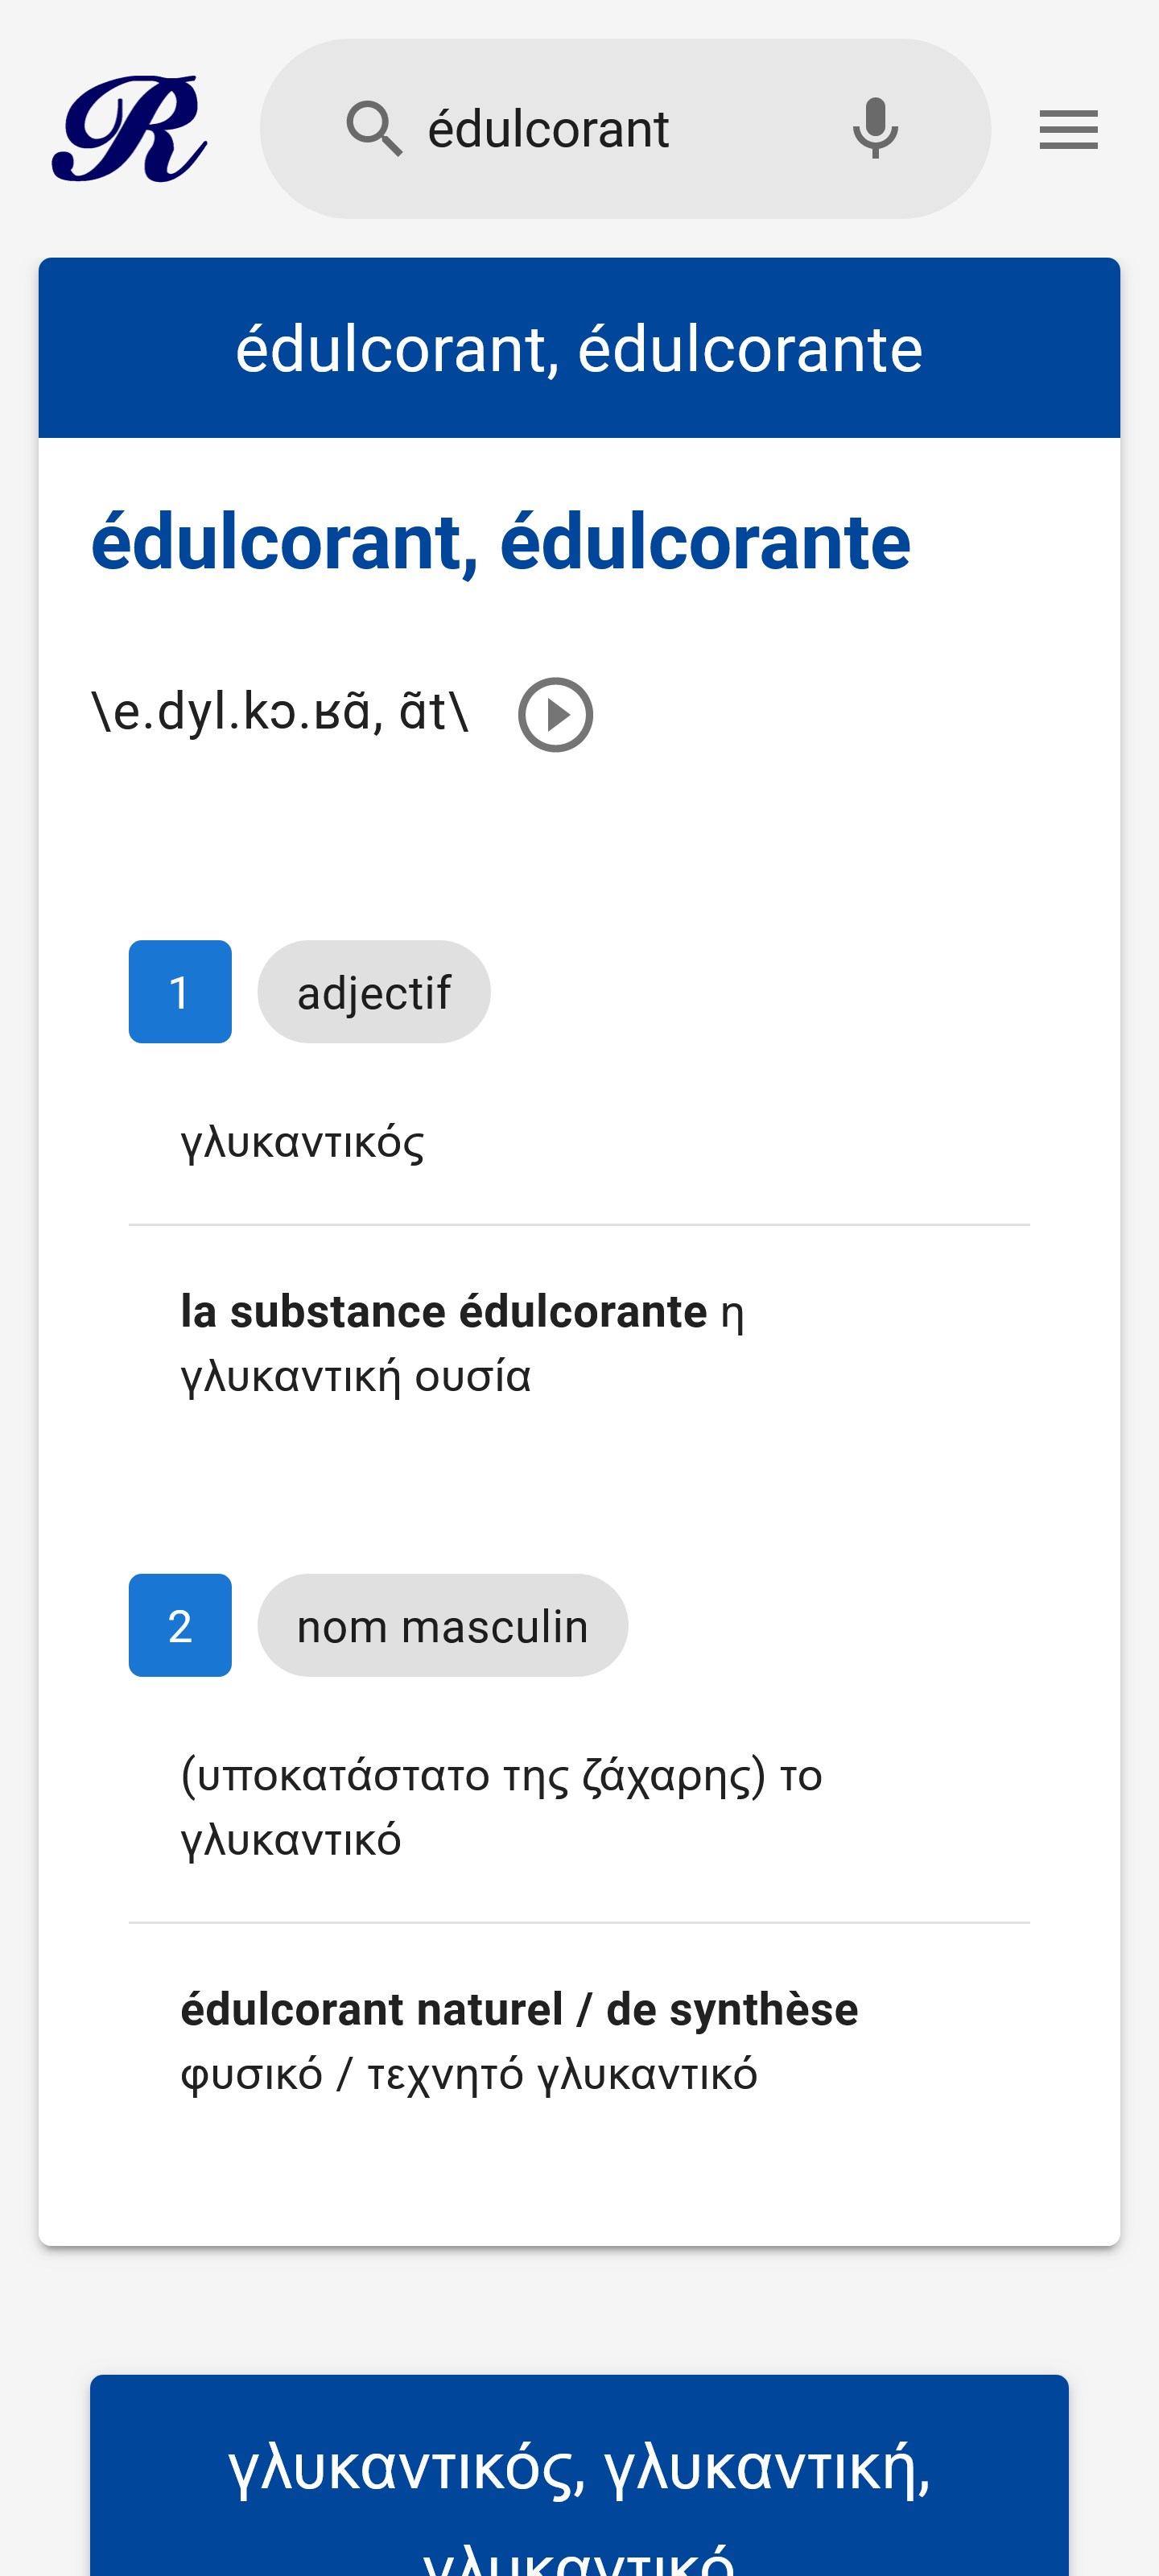Click the nom masculin label chip

tap(442, 1625)
